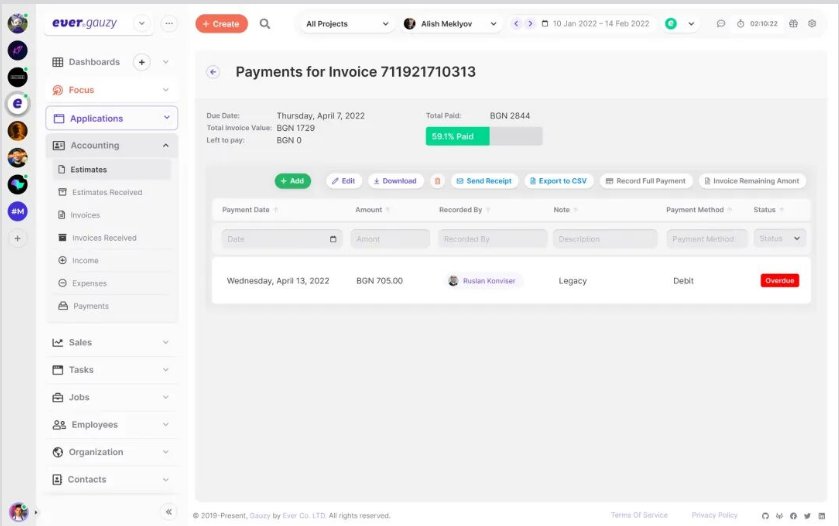Image resolution: width=839 pixels, height=526 pixels.
Task: Open the chat messages icon
Action: pyautogui.click(x=721, y=23)
